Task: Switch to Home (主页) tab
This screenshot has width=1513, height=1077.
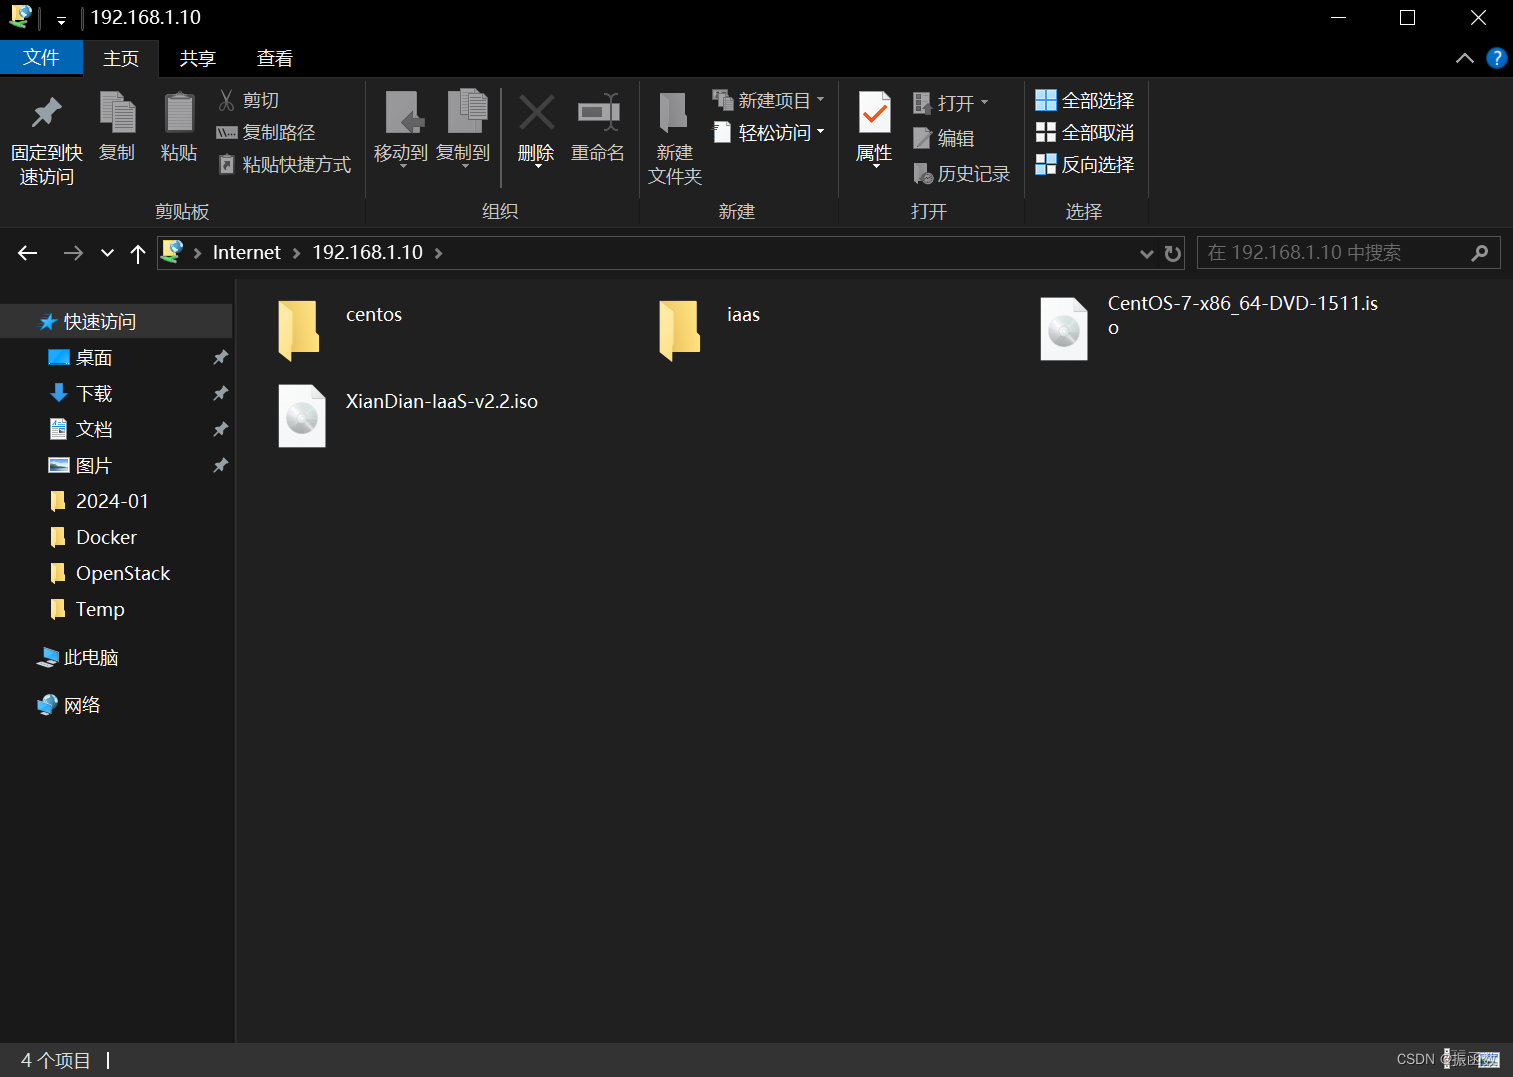Action: [121, 58]
